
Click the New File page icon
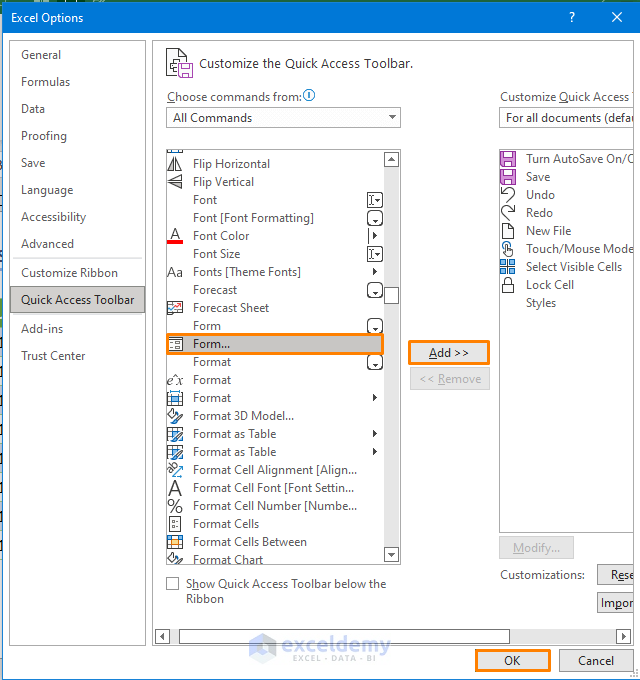pyautogui.click(x=508, y=231)
